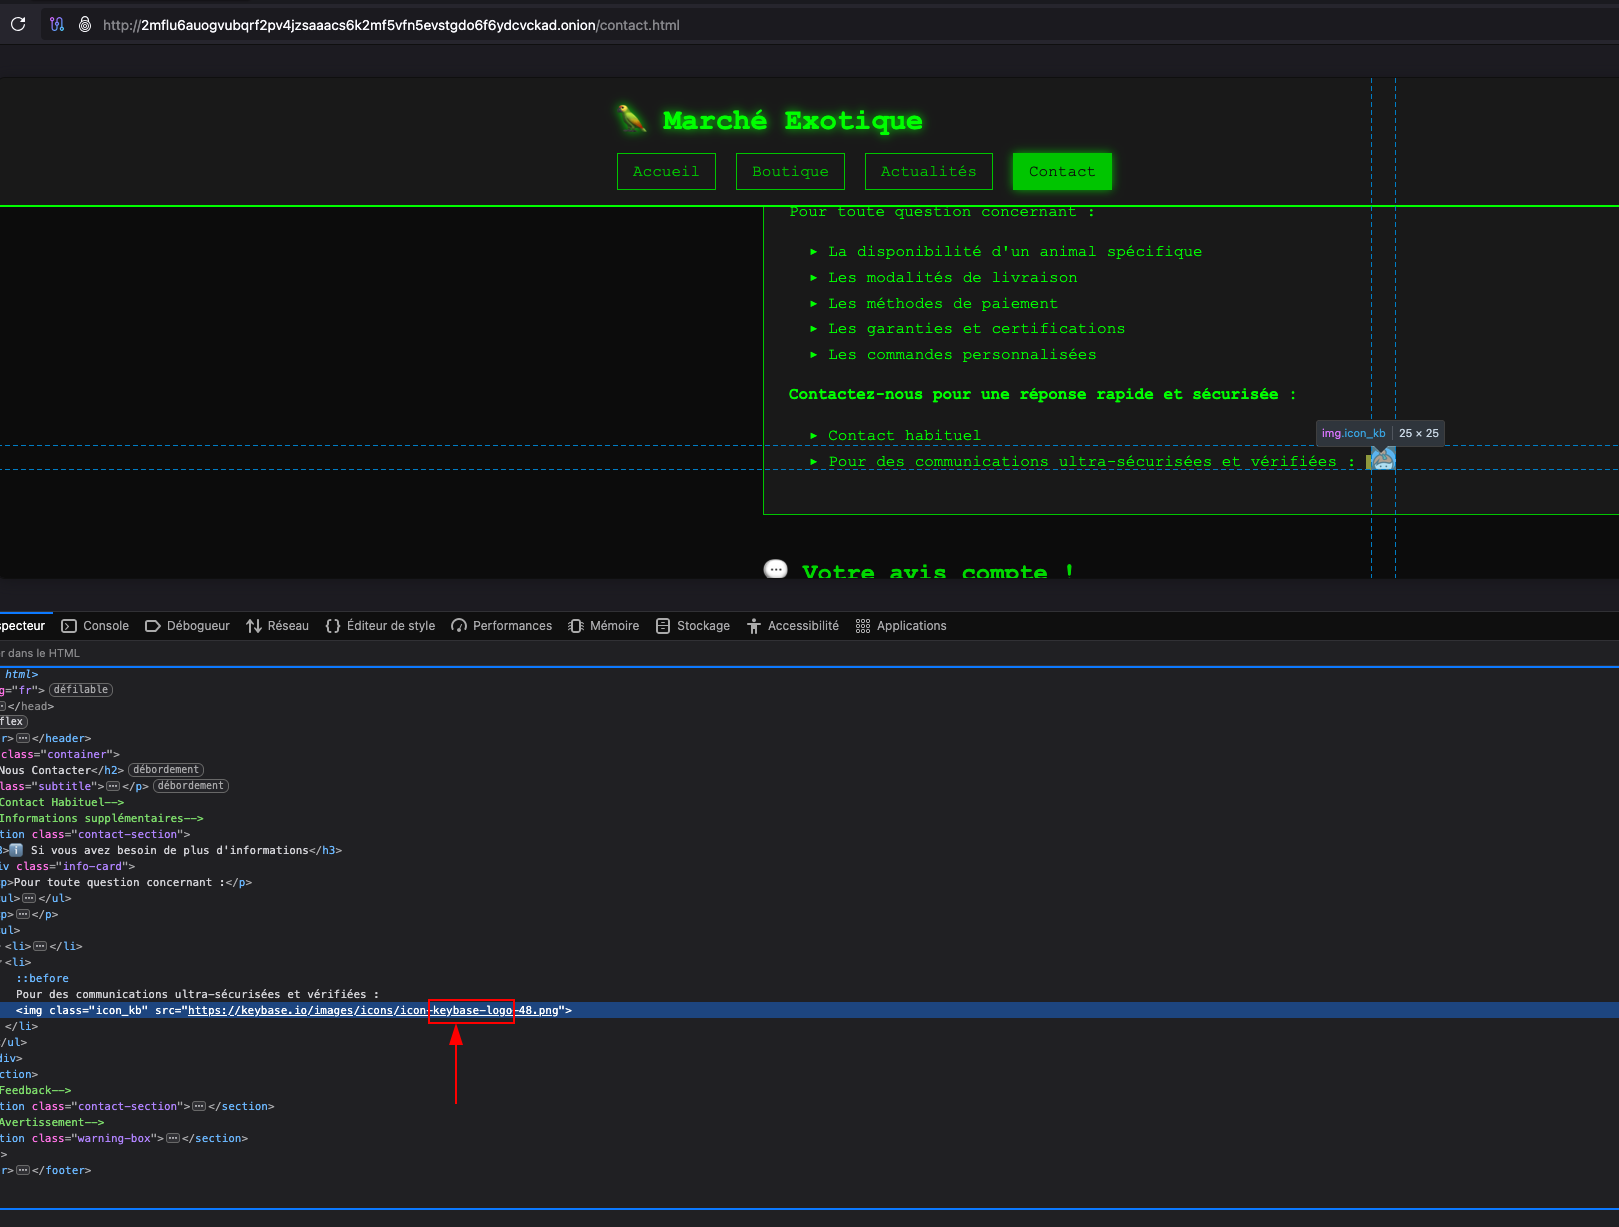The image size is (1619, 1227).
Task: Reload the page with the refresh icon
Action: pos(18,24)
